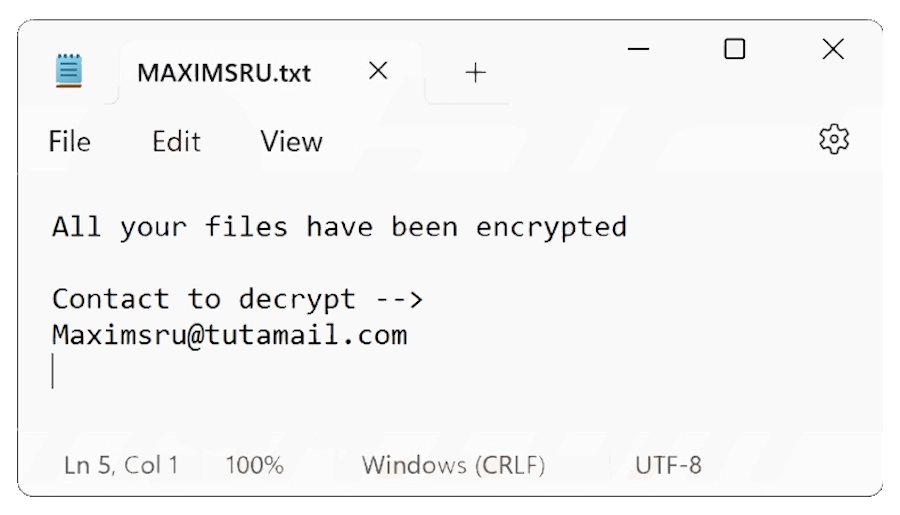Click the Maximsru@tutamail.com email text
The width and height of the screenshot is (900, 515).
click(229, 335)
